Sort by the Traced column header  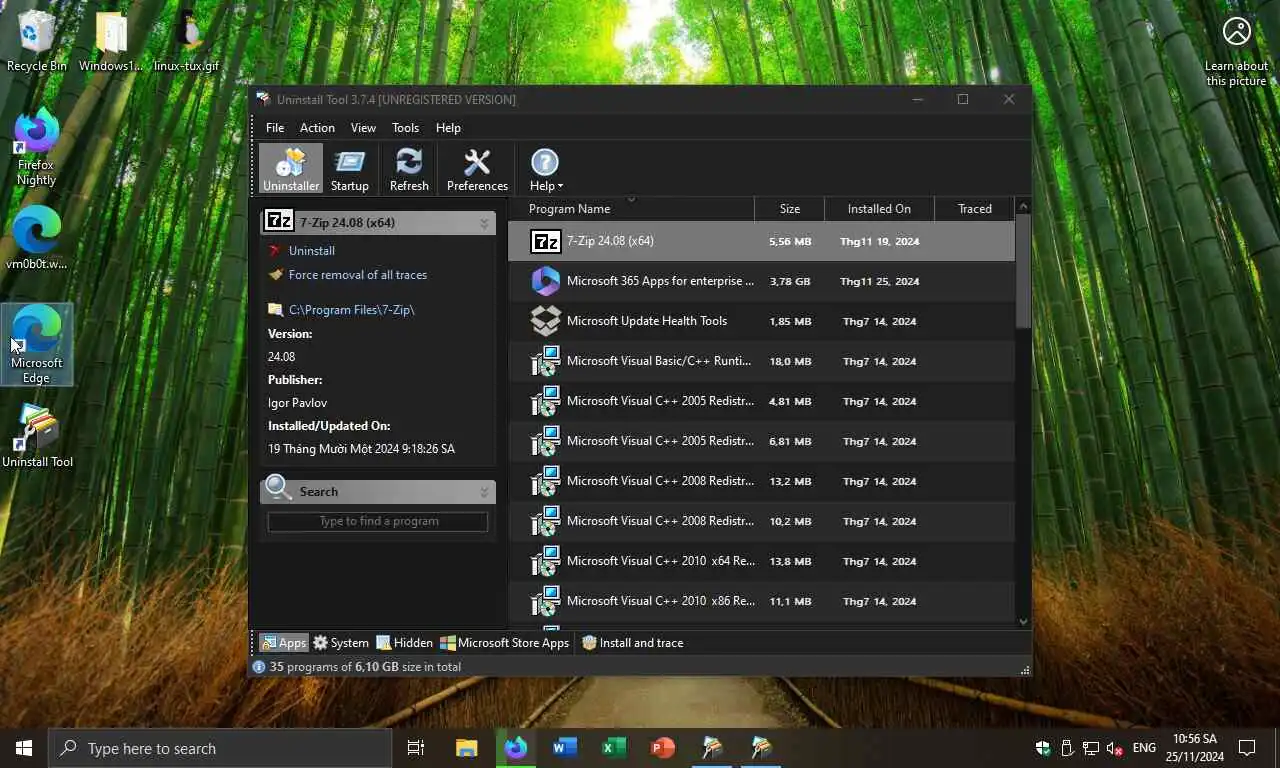975,209
